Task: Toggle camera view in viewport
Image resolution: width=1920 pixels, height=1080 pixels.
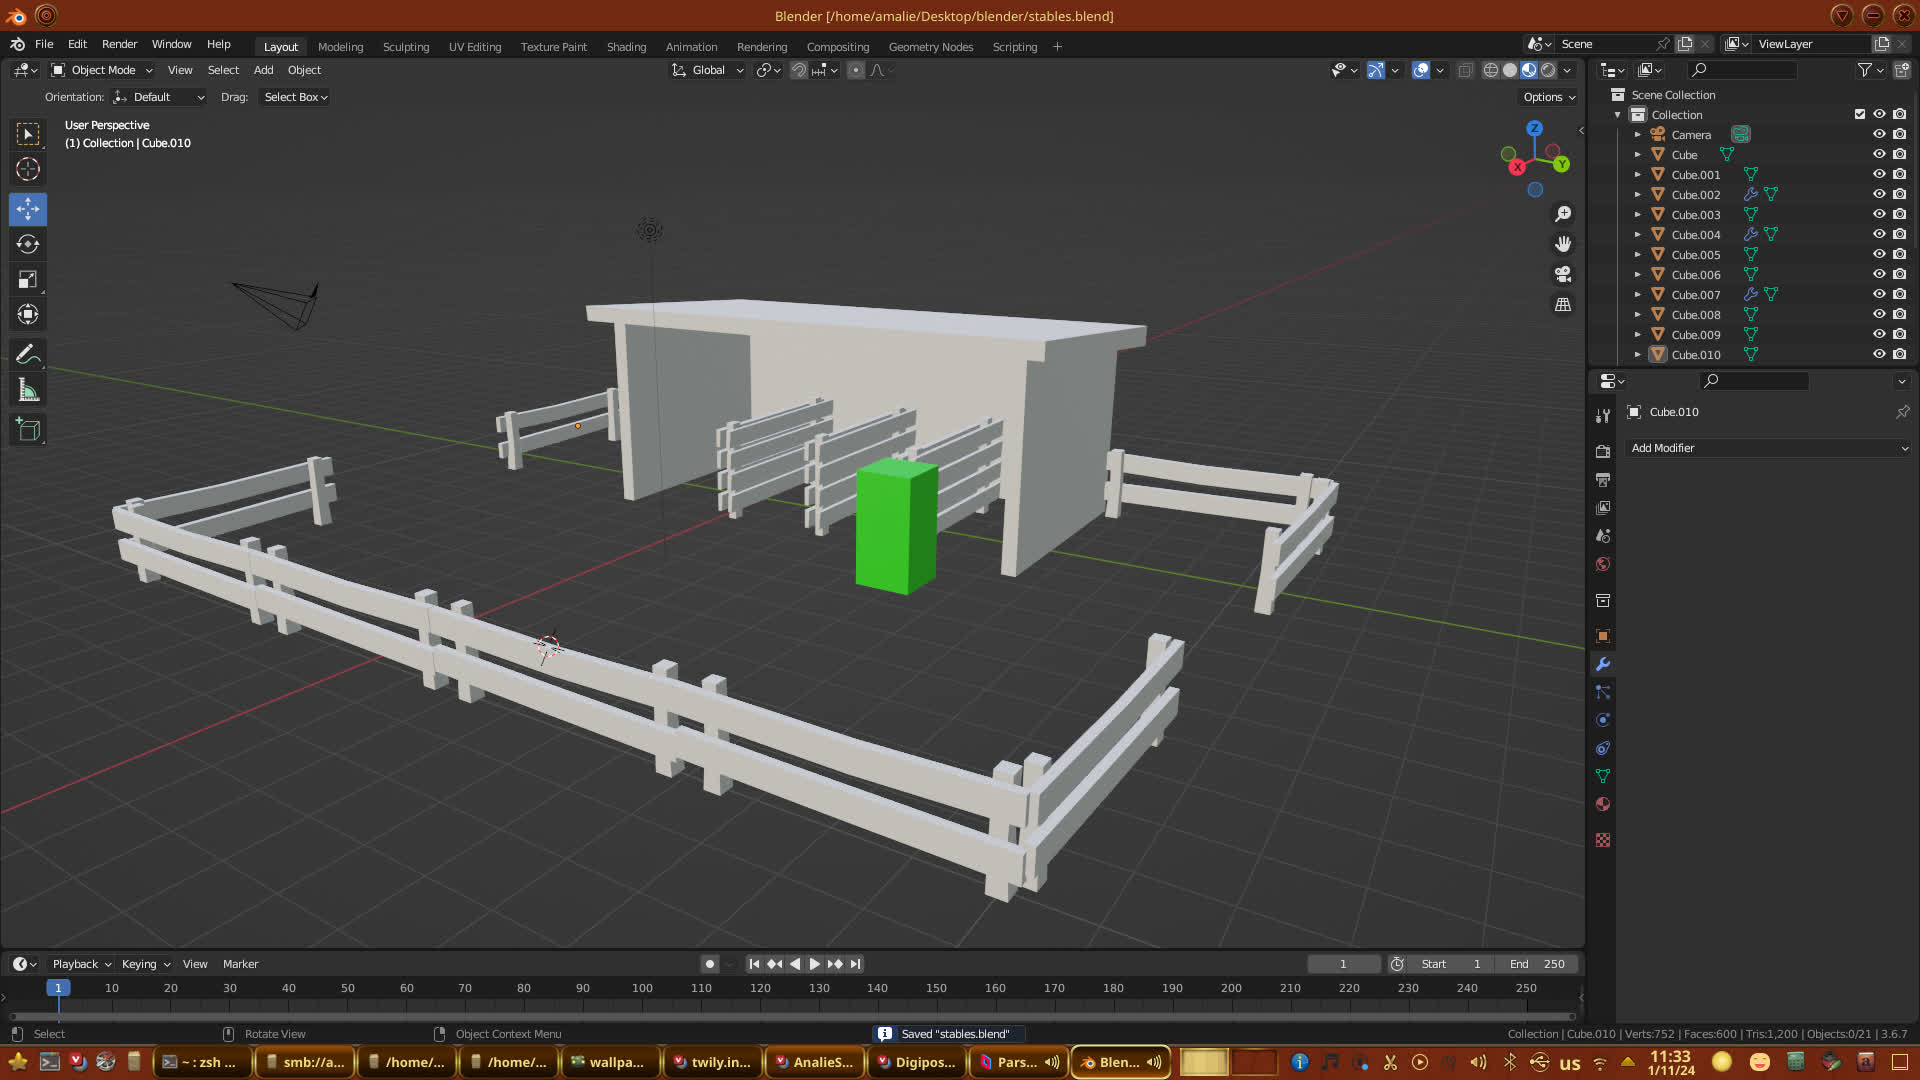Action: (1563, 274)
